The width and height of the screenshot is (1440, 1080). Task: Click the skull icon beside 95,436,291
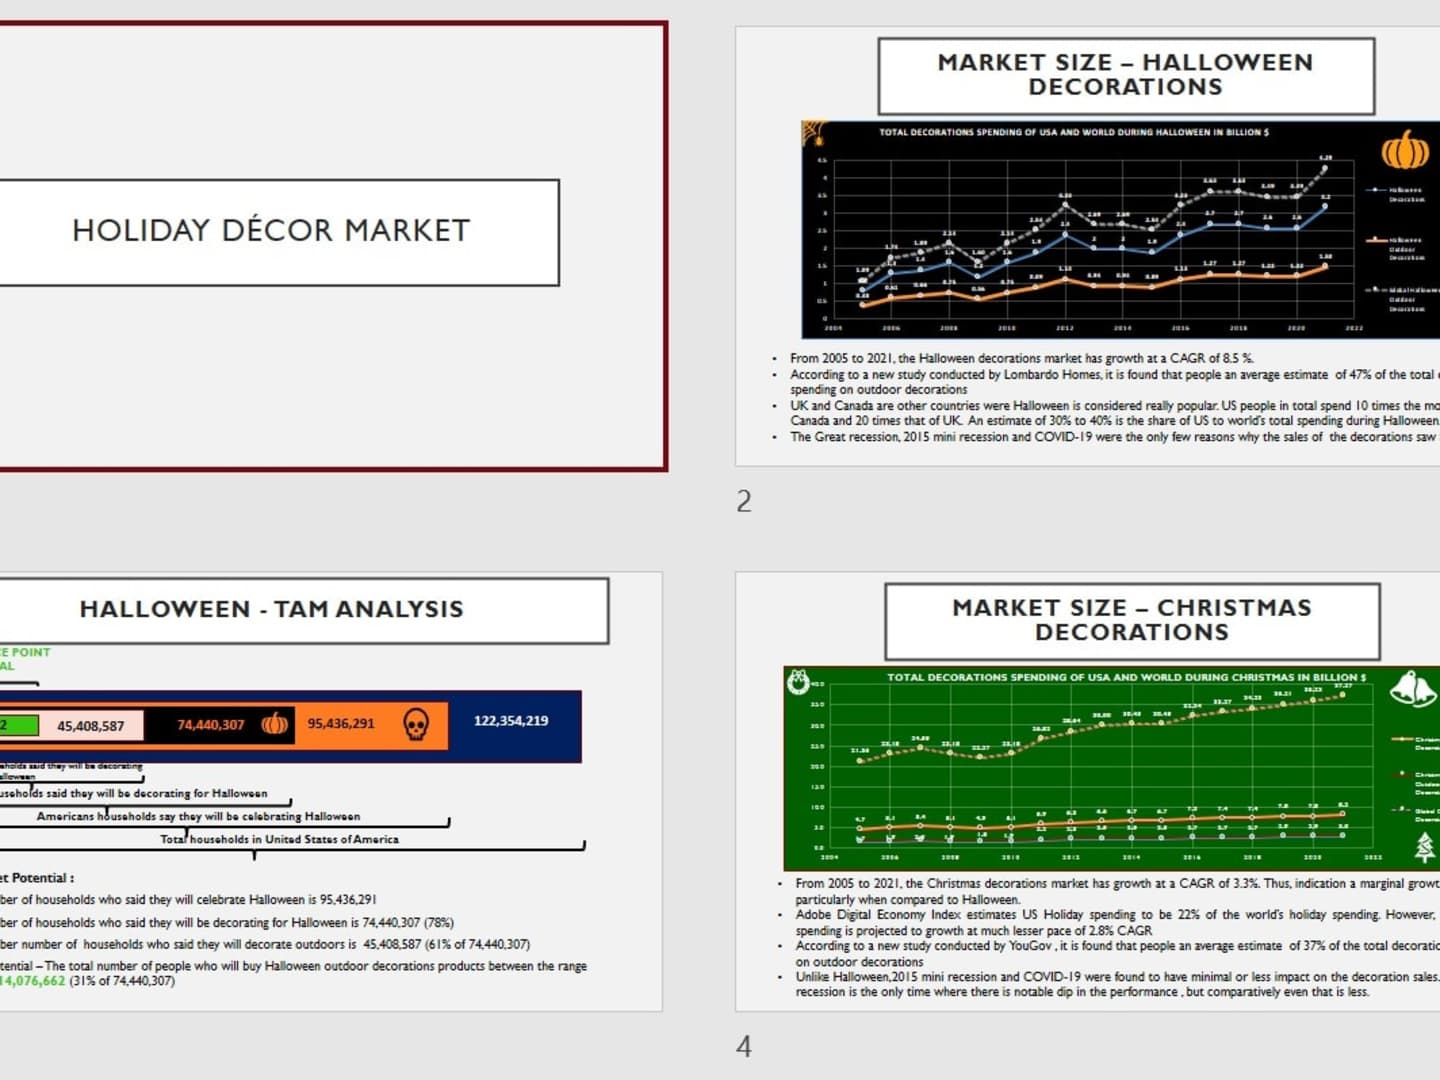click(x=416, y=724)
